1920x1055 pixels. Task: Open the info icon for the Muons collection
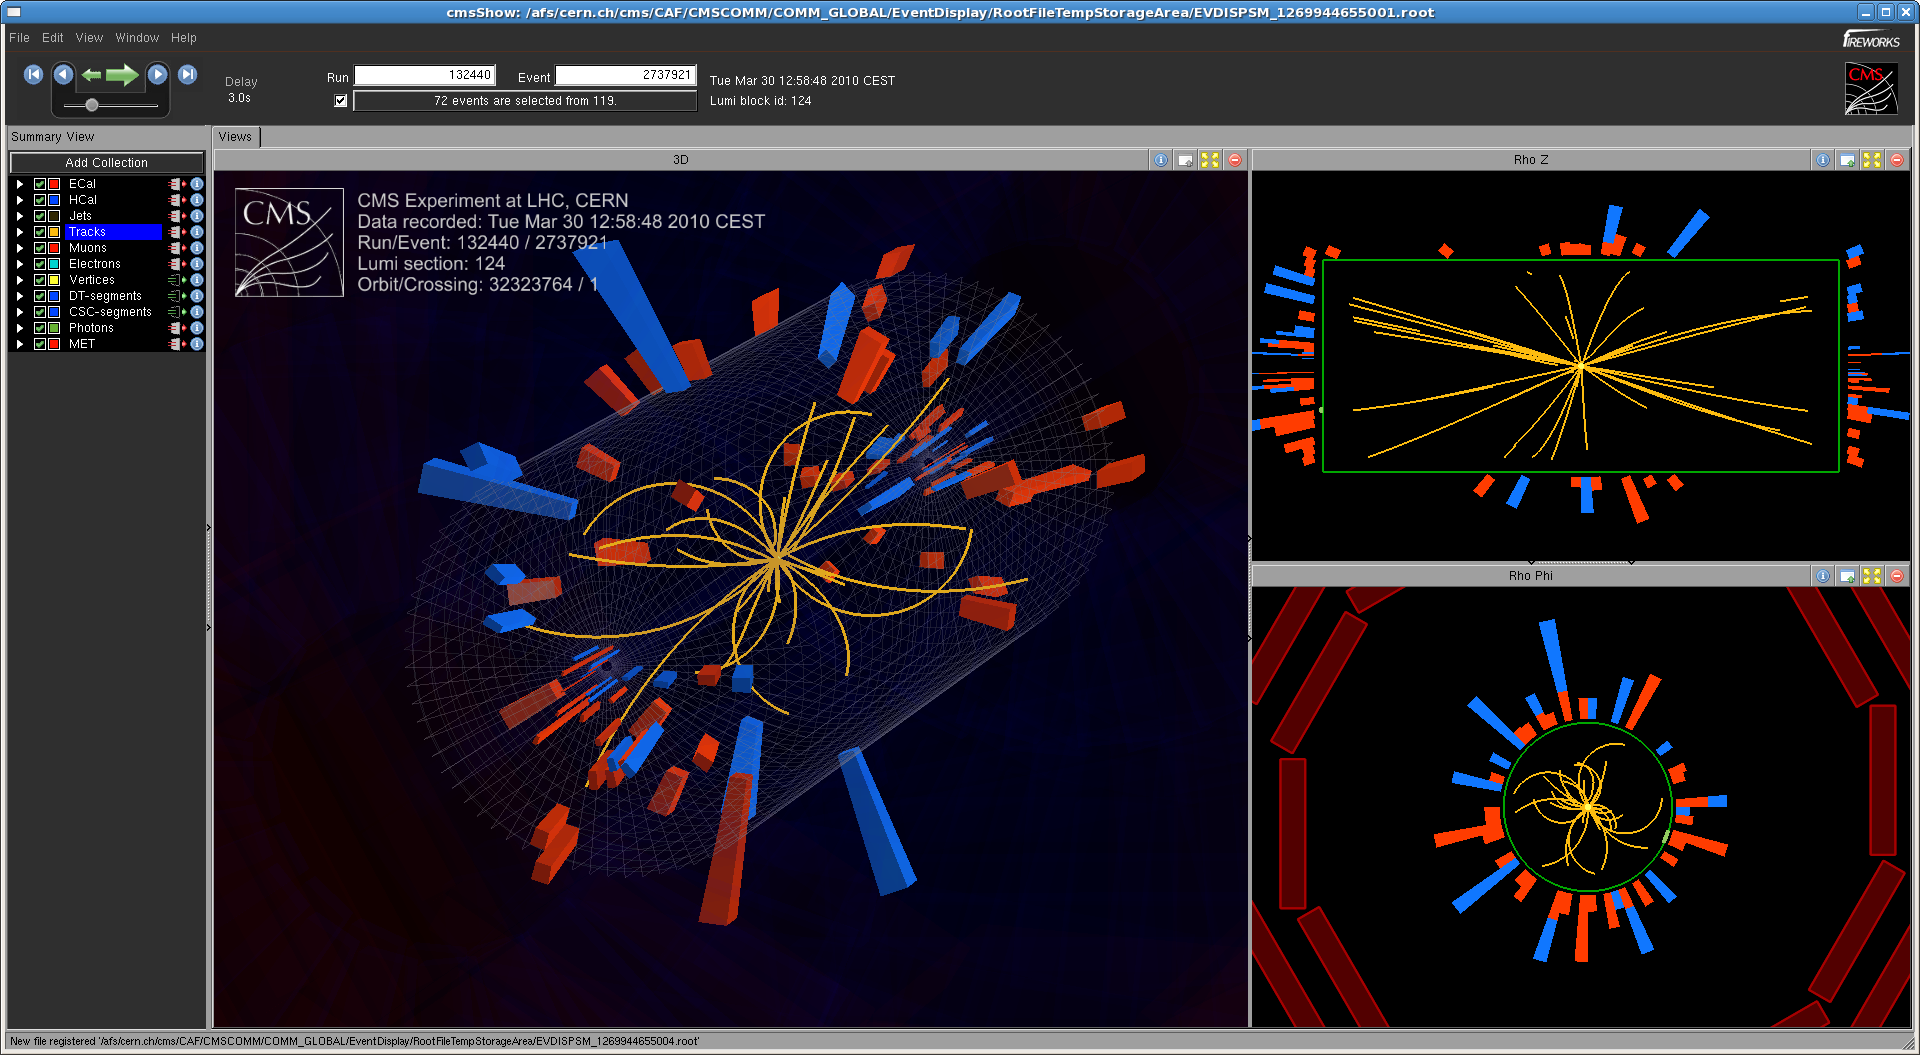coord(197,248)
